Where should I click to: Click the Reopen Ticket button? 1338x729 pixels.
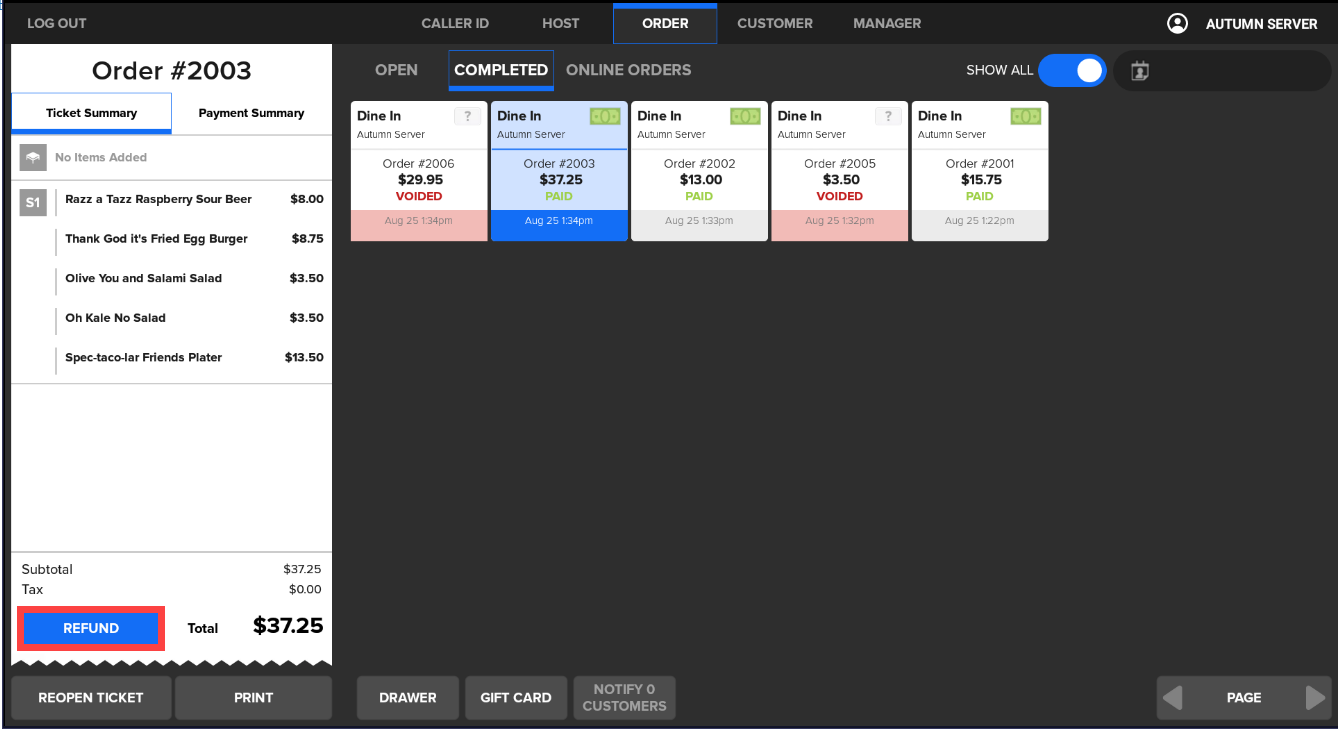pyautogui.click(x=91, y=698)
